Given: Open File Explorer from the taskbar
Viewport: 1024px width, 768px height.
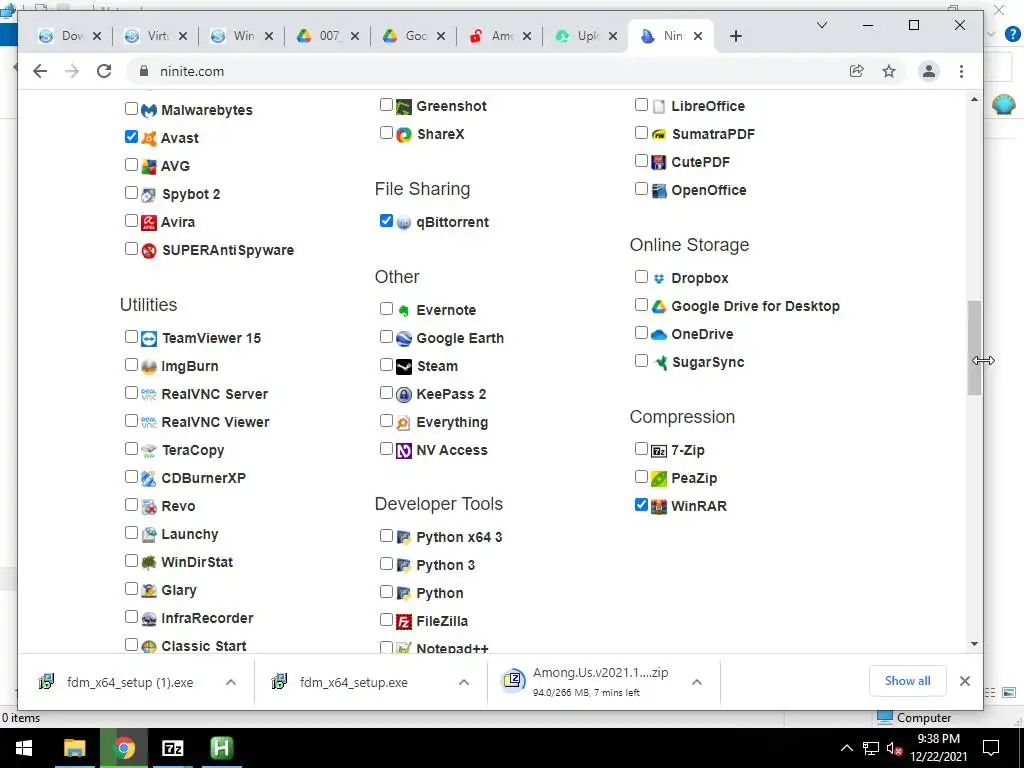Looking at the screenshot, I should 74,748.
